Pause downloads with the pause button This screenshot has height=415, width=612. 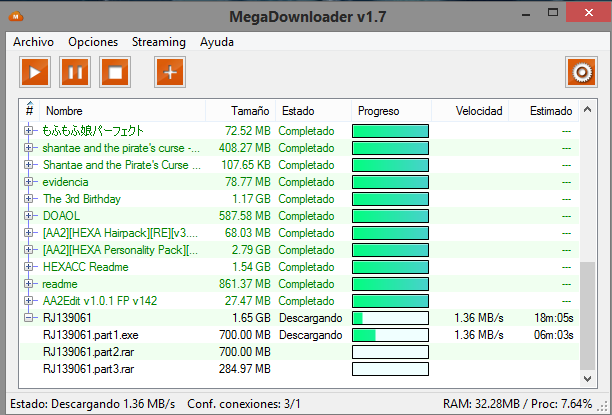pos(75,72)
